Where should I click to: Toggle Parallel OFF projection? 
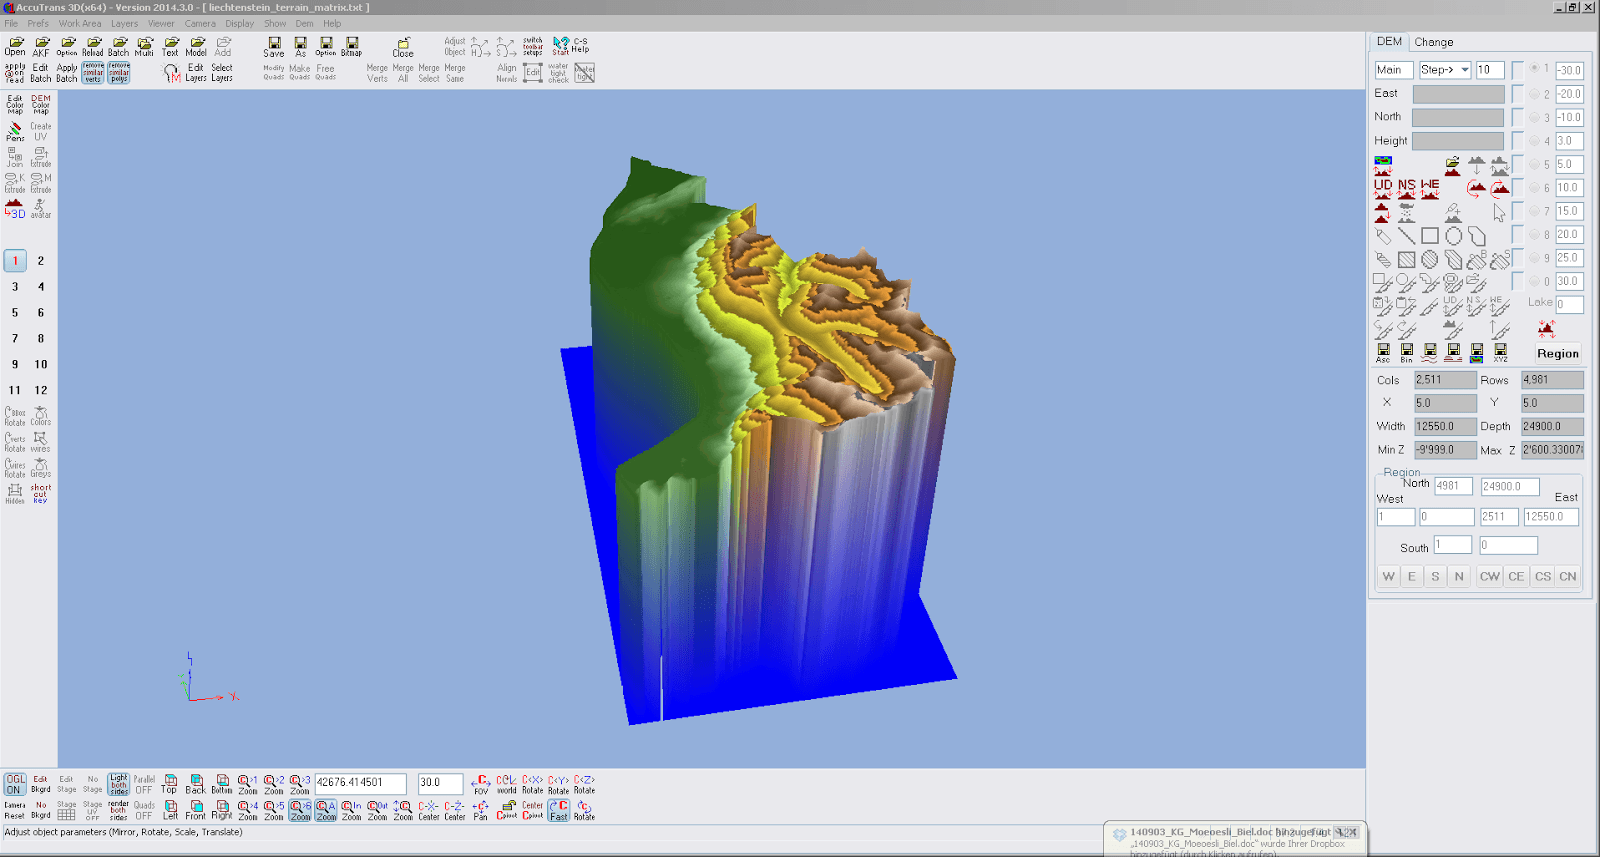144,783
